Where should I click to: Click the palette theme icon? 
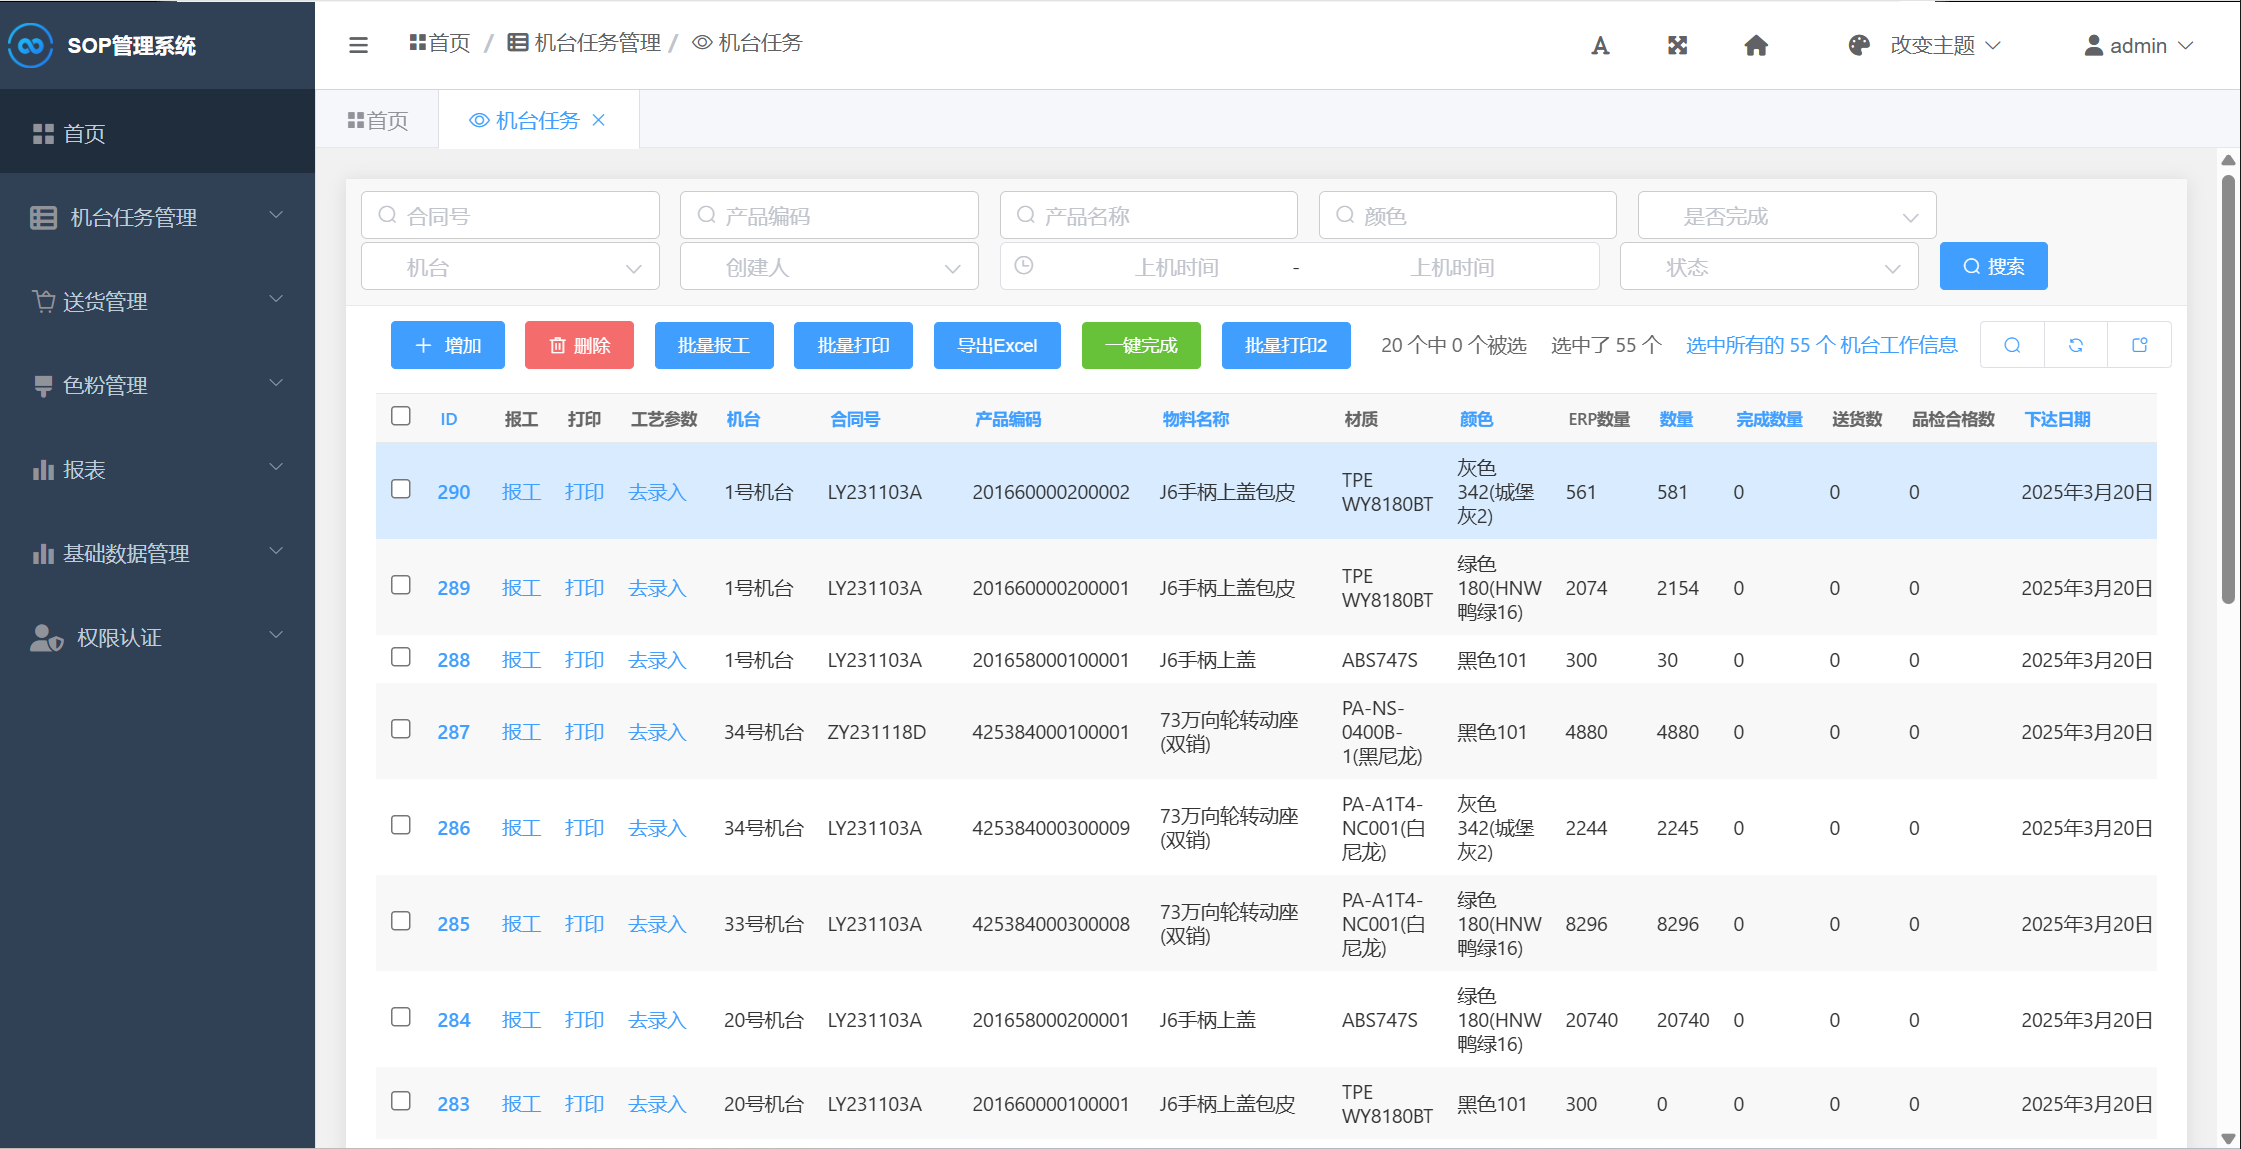click(1859, 46)
